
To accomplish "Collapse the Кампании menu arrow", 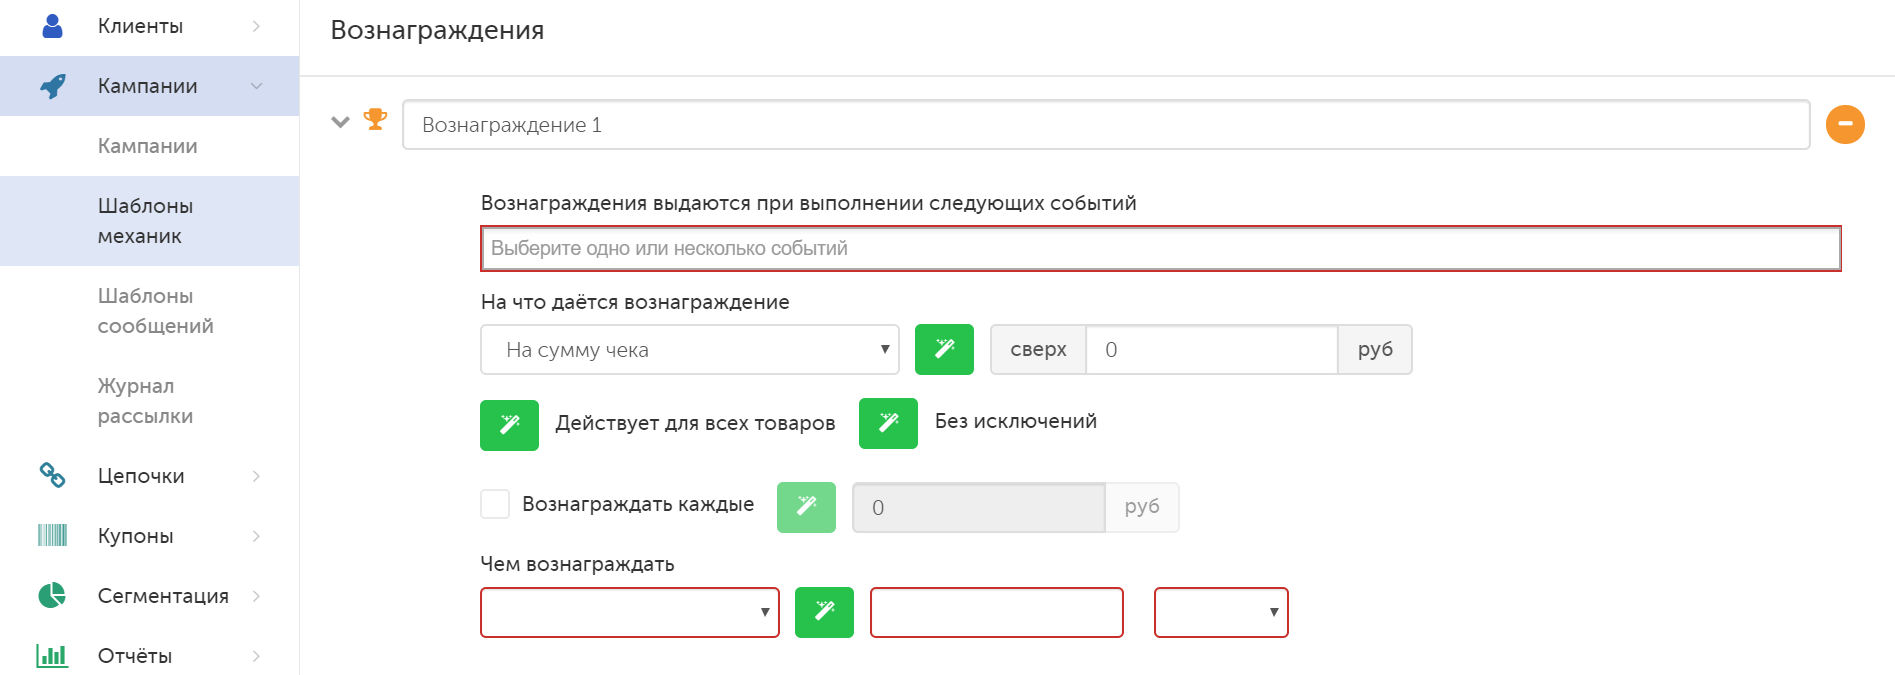I will click(x=257, y=86).
